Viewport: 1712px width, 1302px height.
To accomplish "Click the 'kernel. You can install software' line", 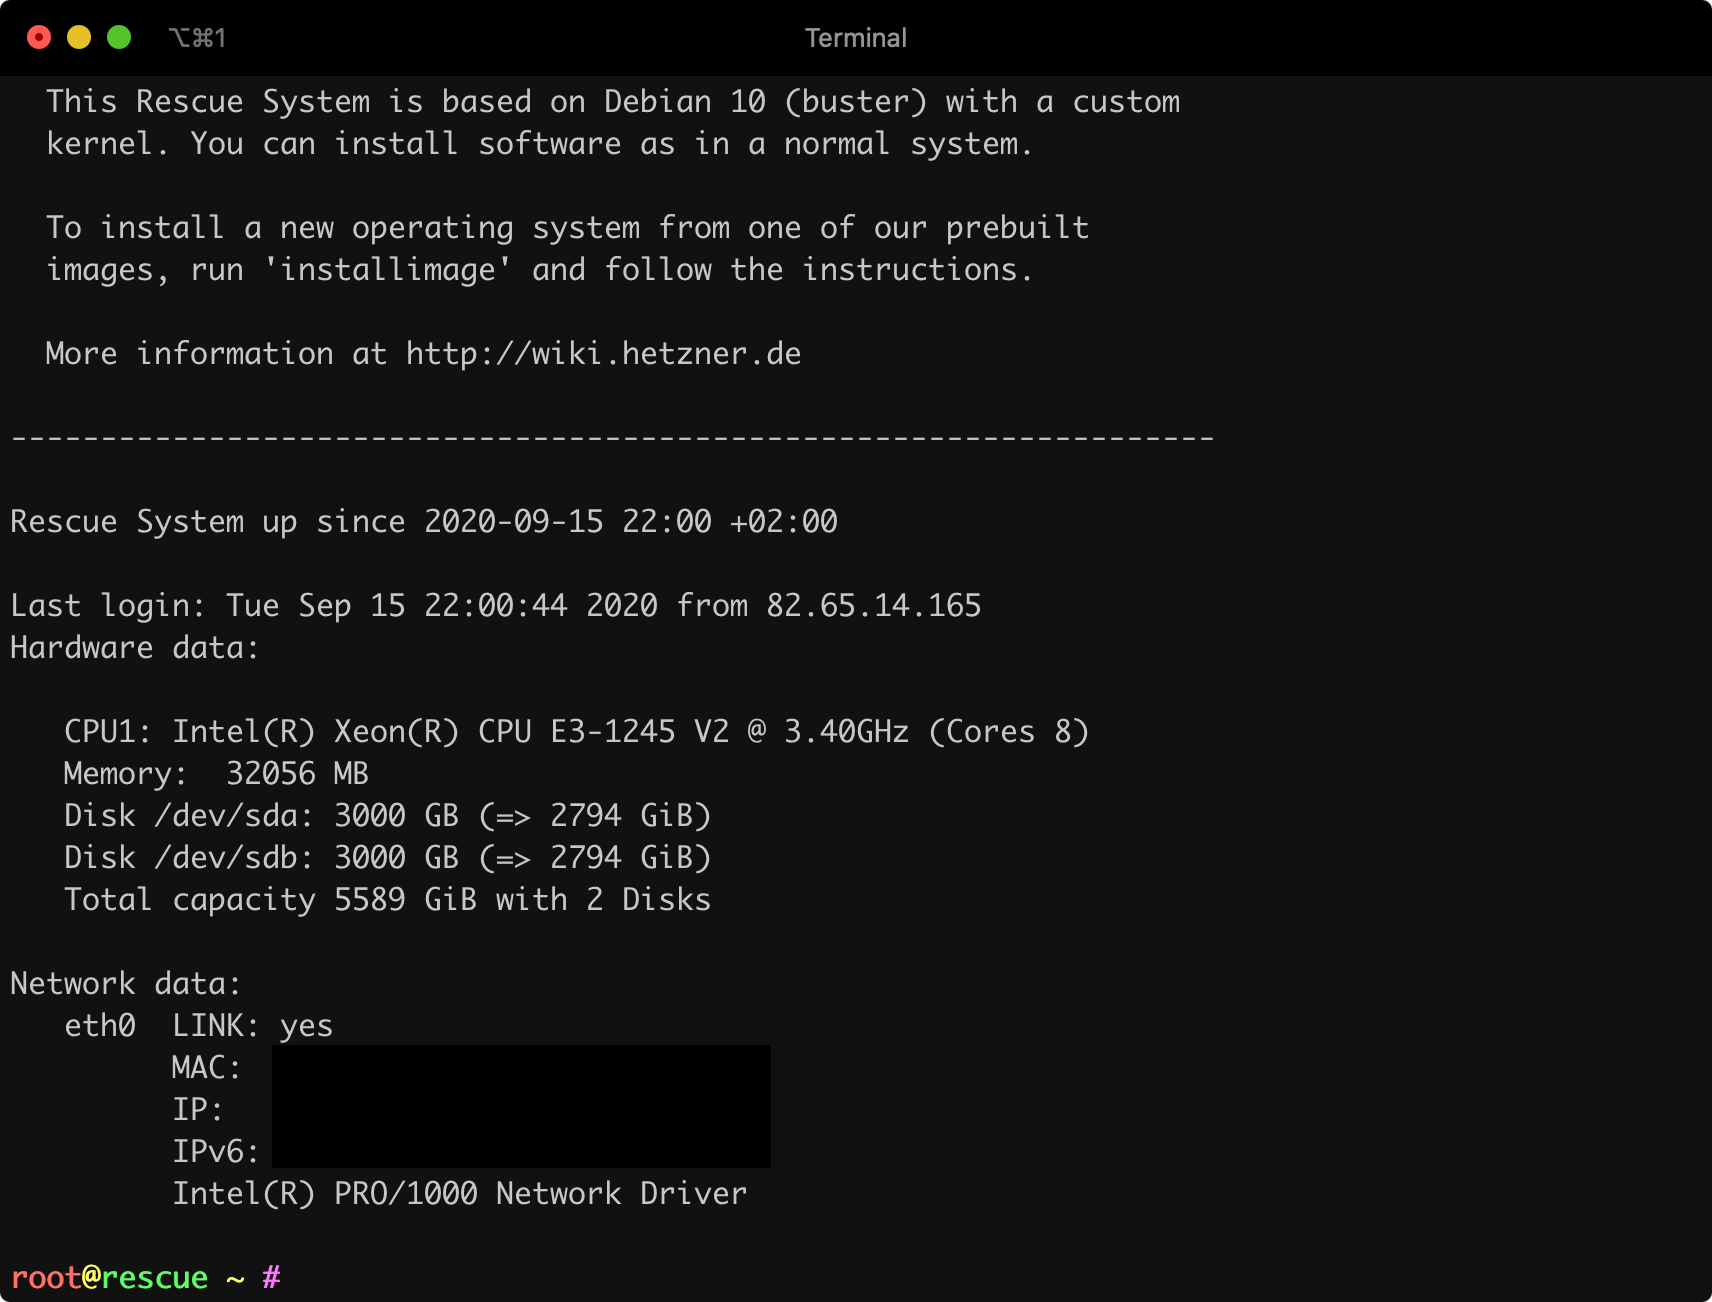I will pos(539,144).
